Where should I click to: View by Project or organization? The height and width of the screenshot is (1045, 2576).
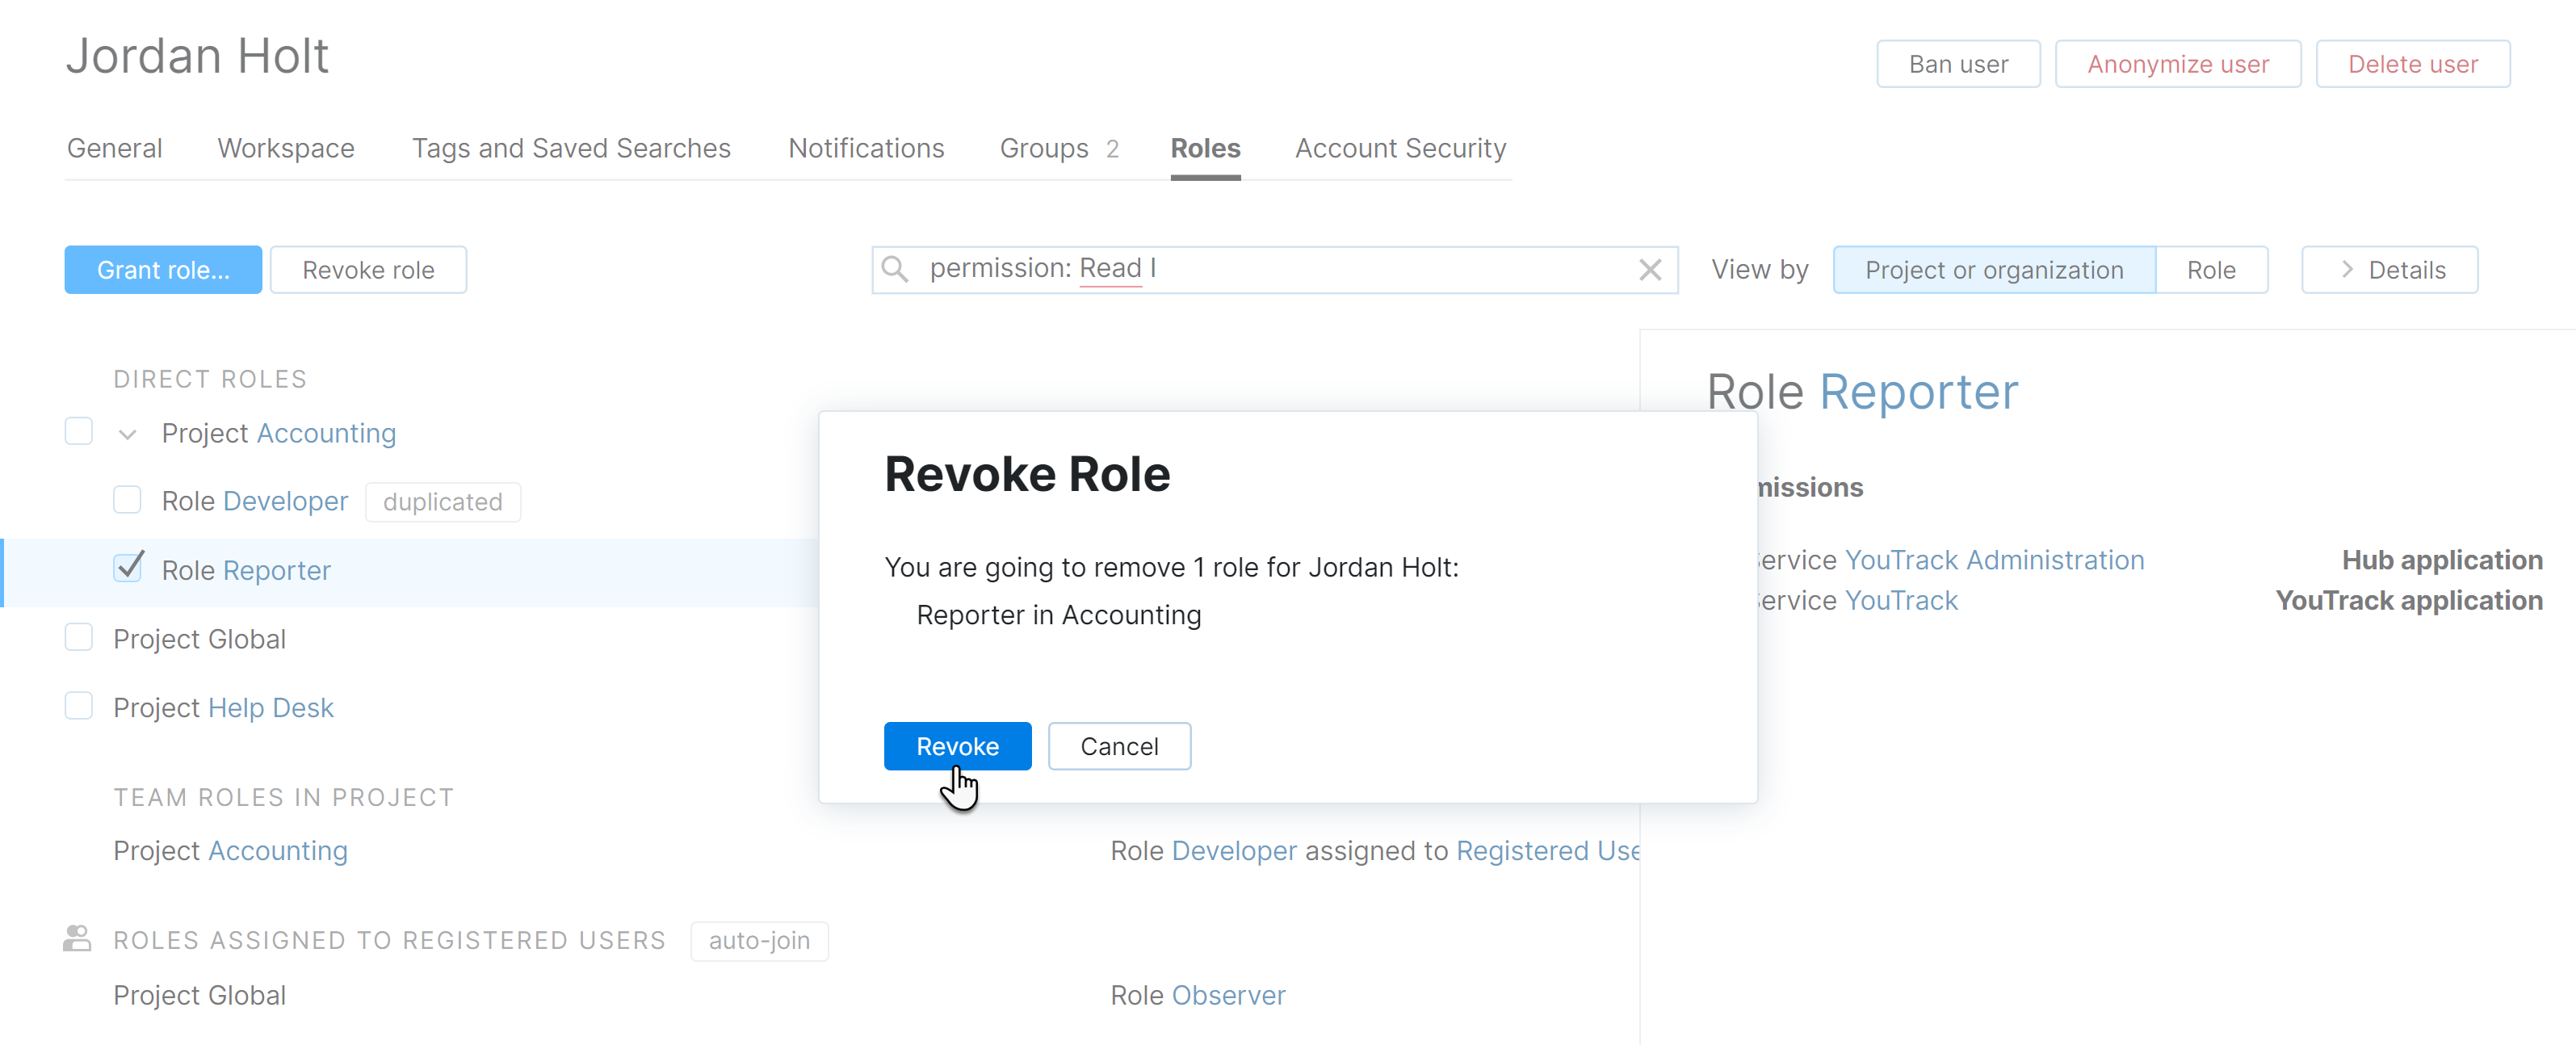click(x=1993, y=269)
